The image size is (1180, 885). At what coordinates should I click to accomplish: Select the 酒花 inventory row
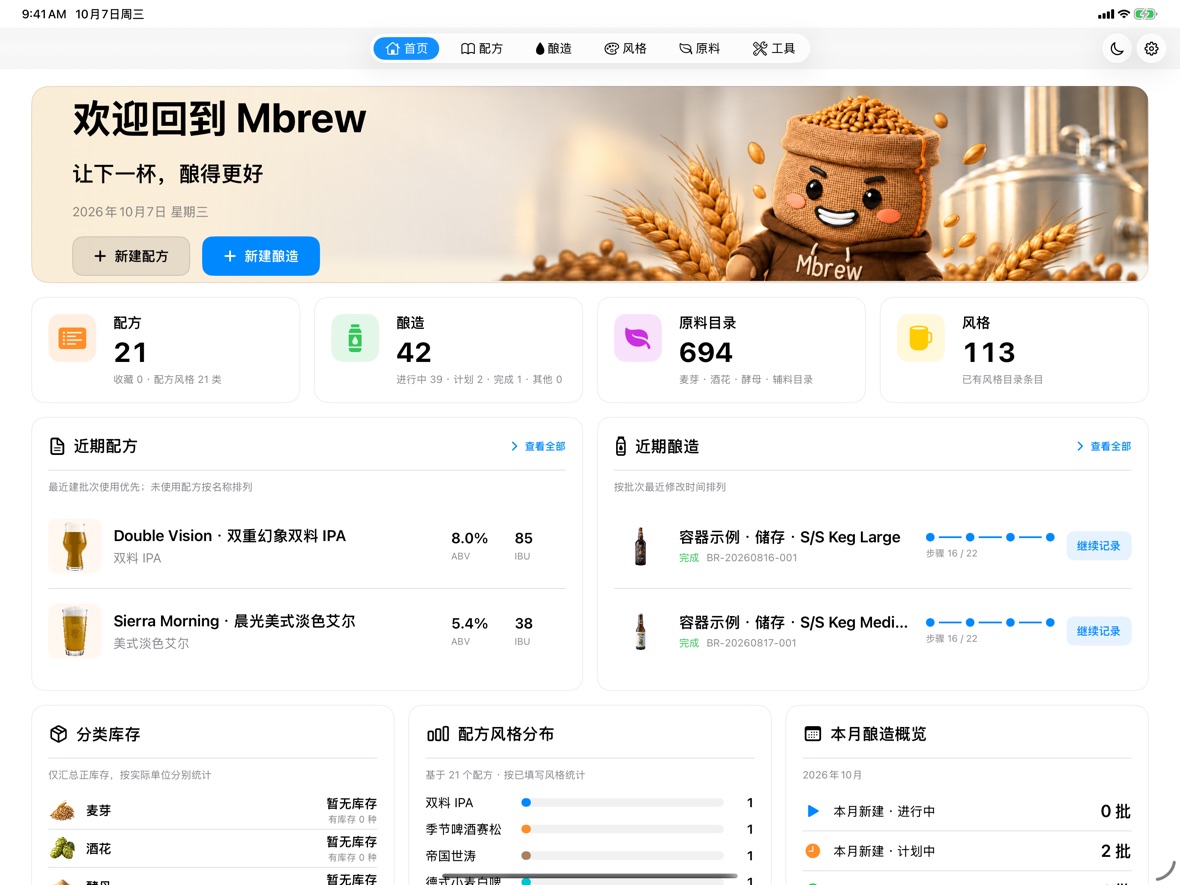point(213,849)
